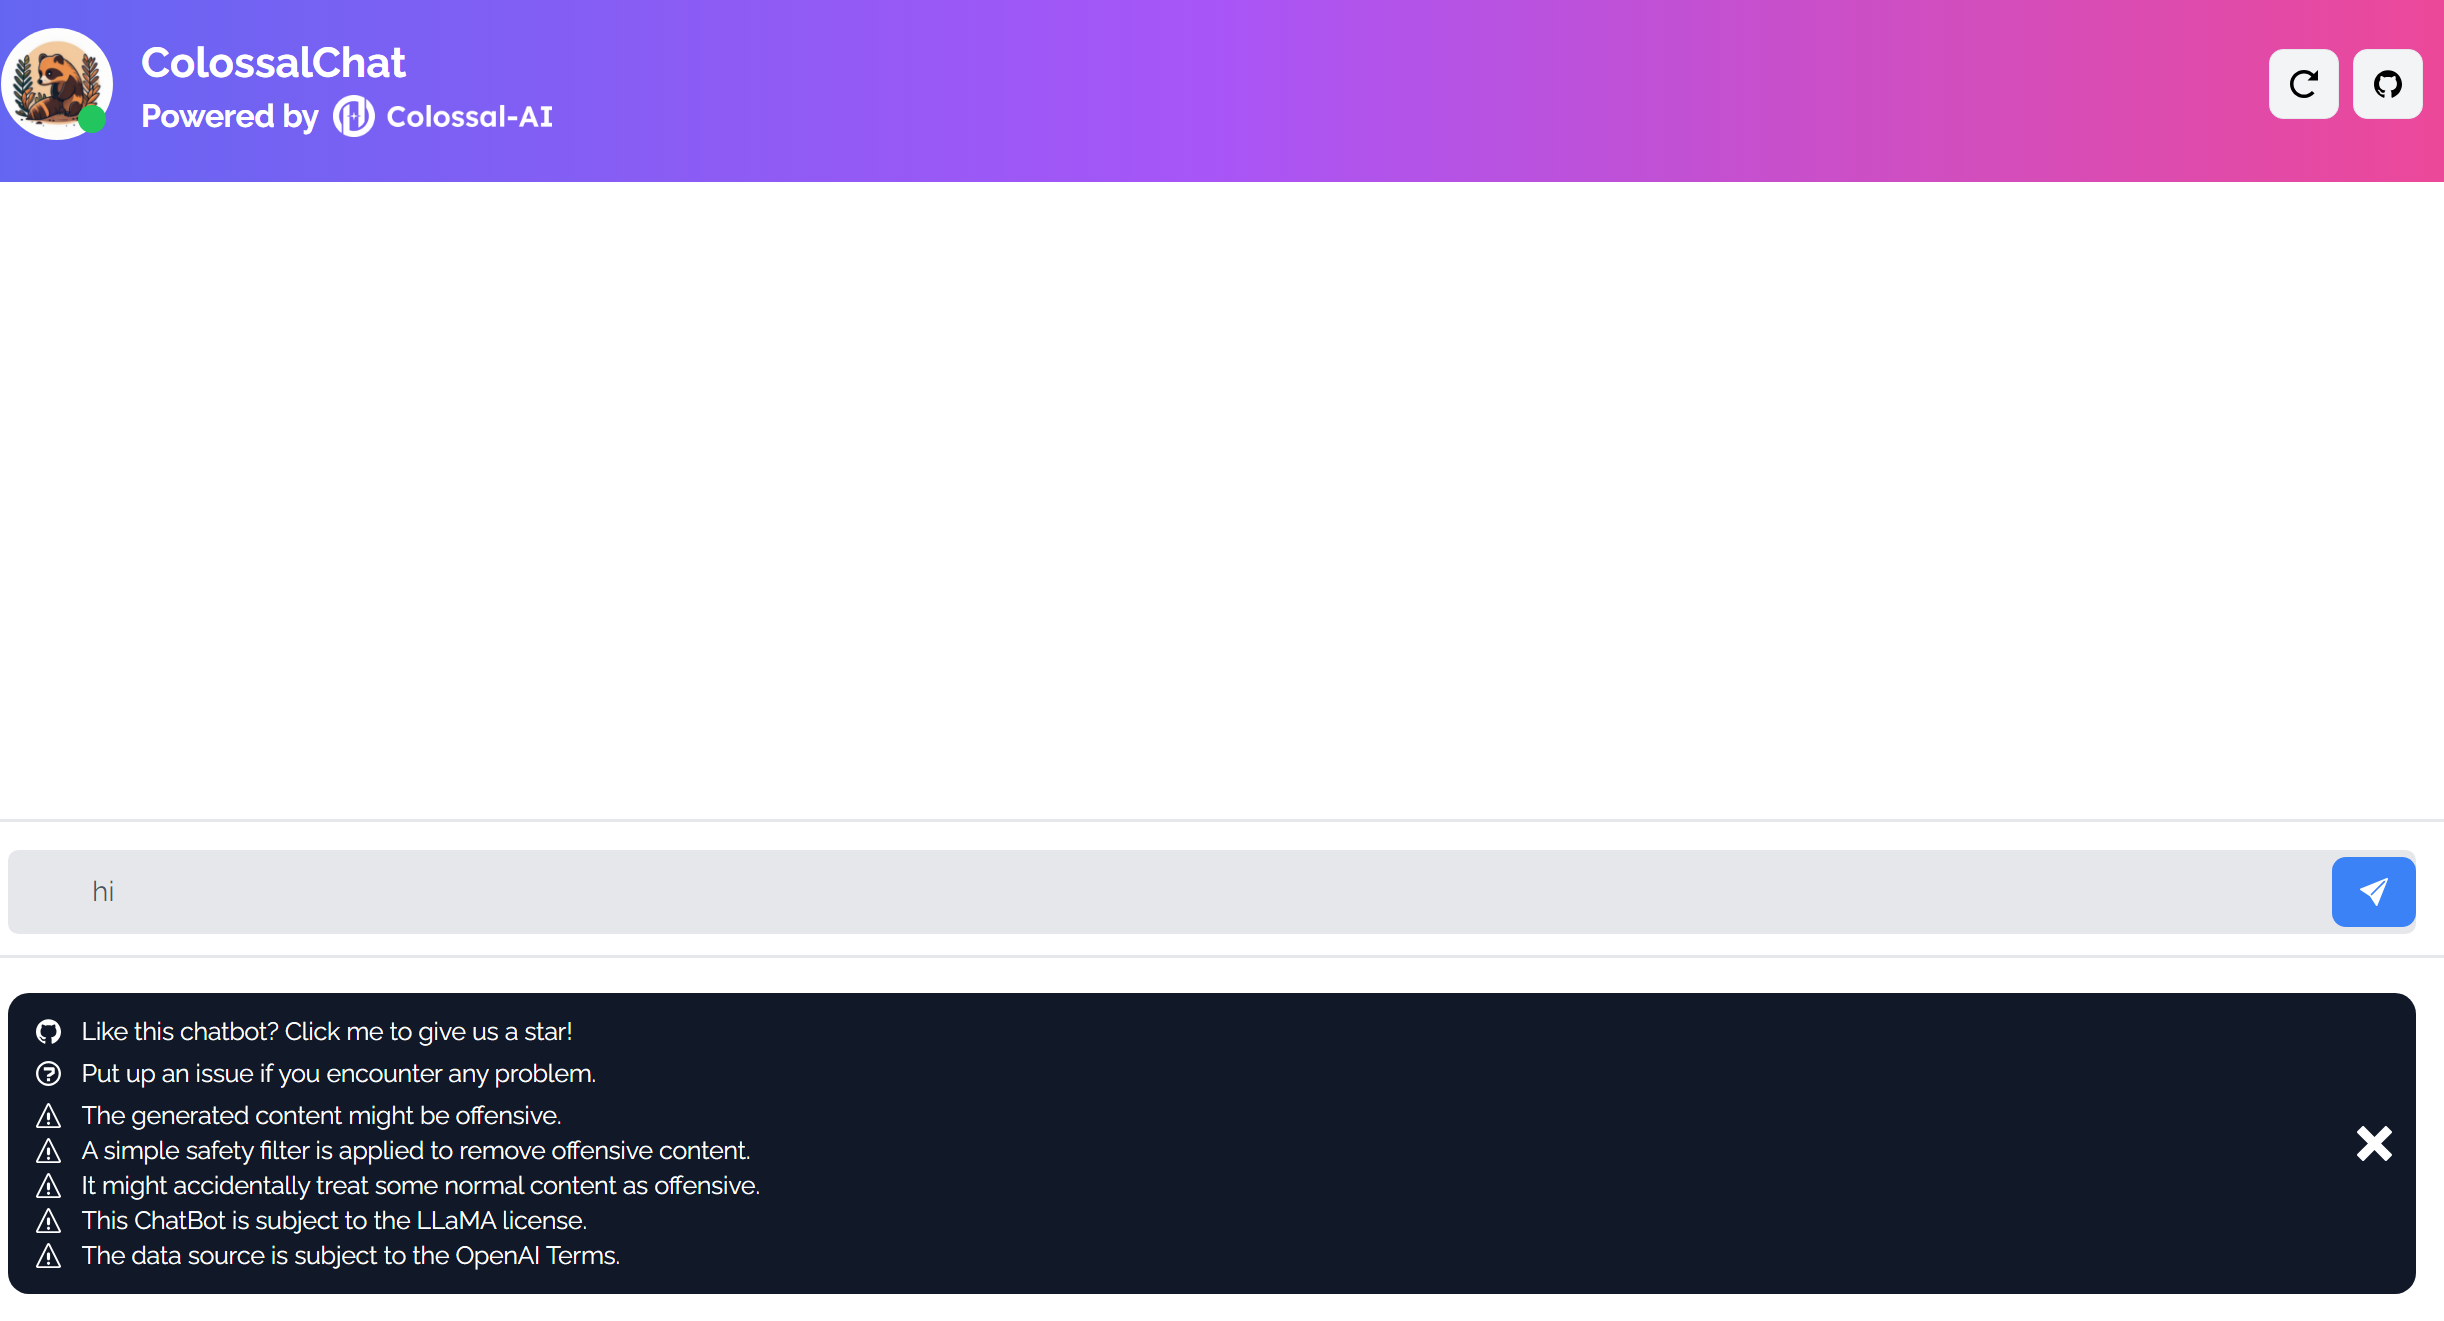Click the green online status dot

pyautogui.click(x=92, y=119)
